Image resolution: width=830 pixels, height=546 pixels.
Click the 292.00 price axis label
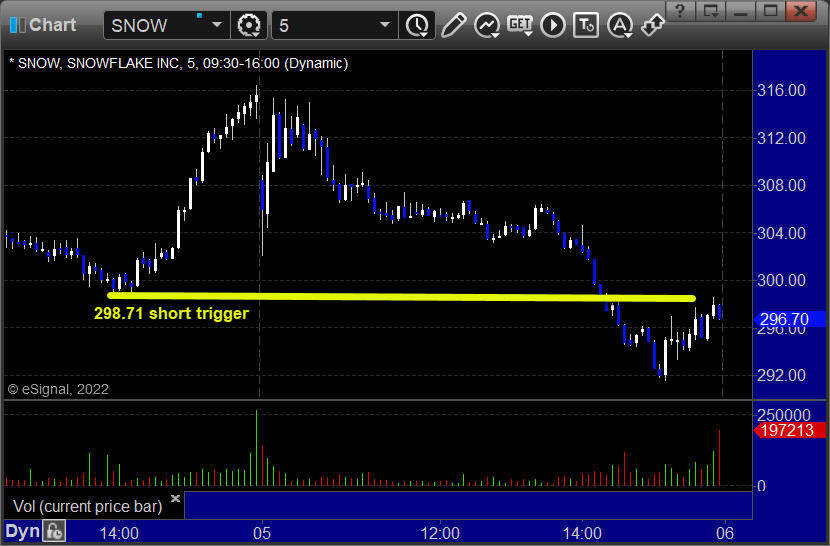(x=781, y=375)
